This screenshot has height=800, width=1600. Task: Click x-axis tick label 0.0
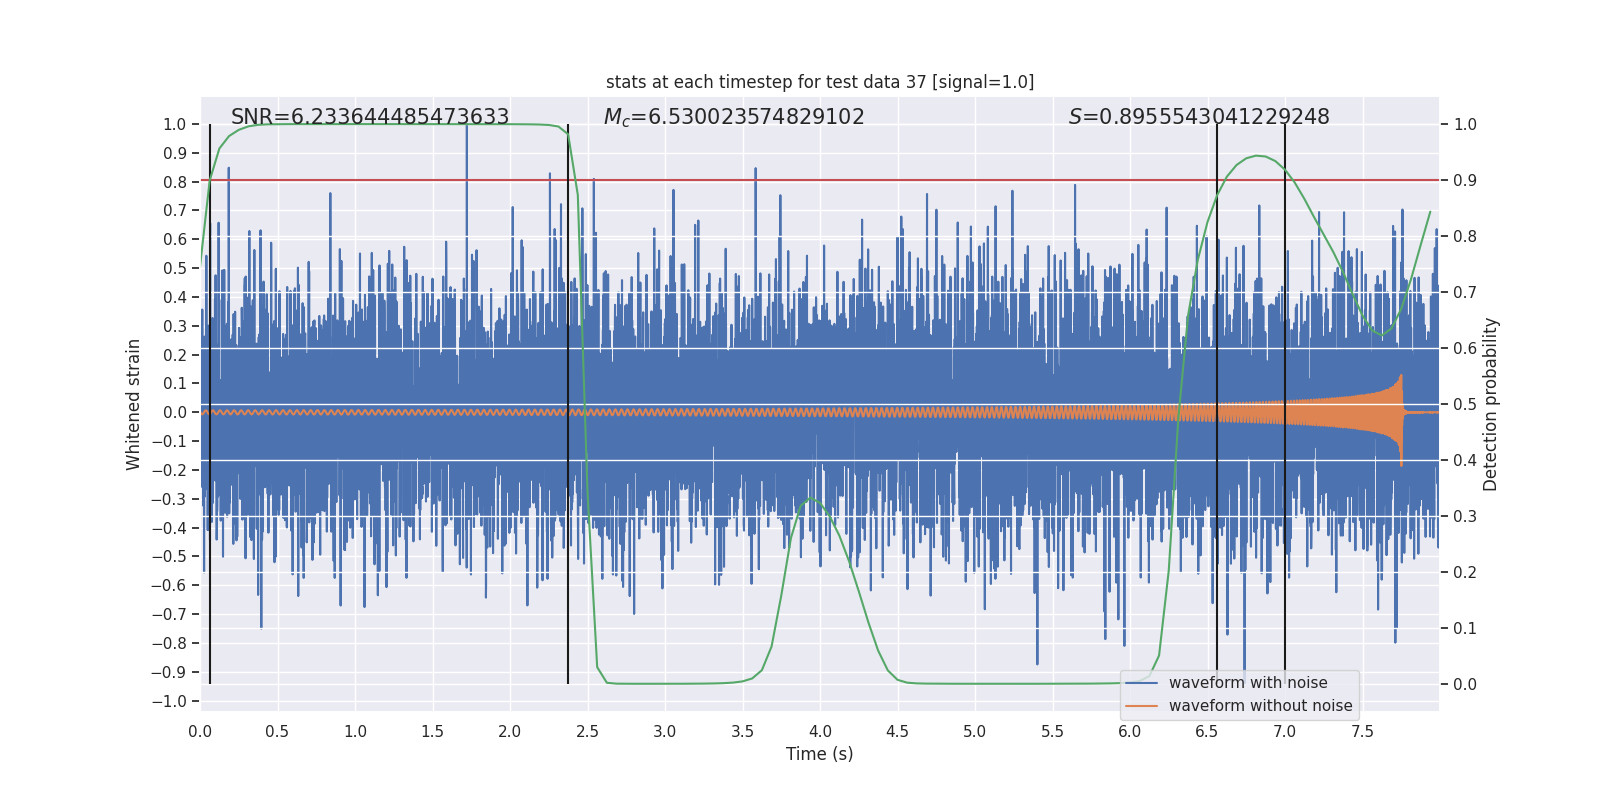[x=200, y=731]
